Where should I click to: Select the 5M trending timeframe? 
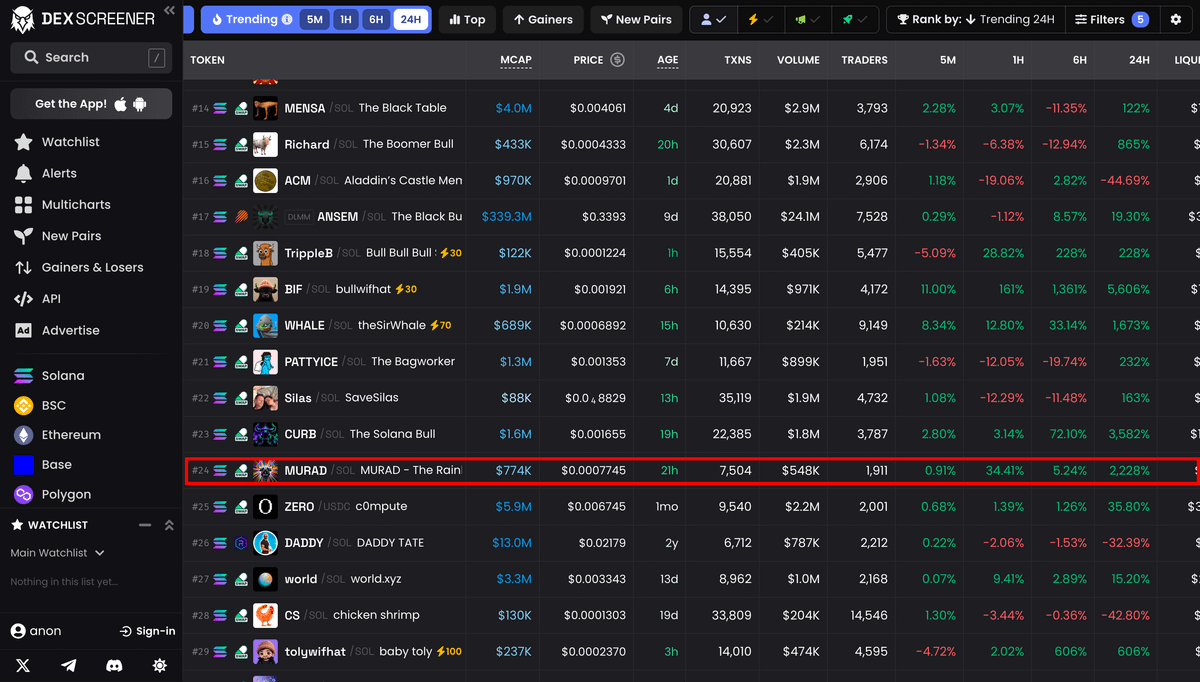(315, 19)
